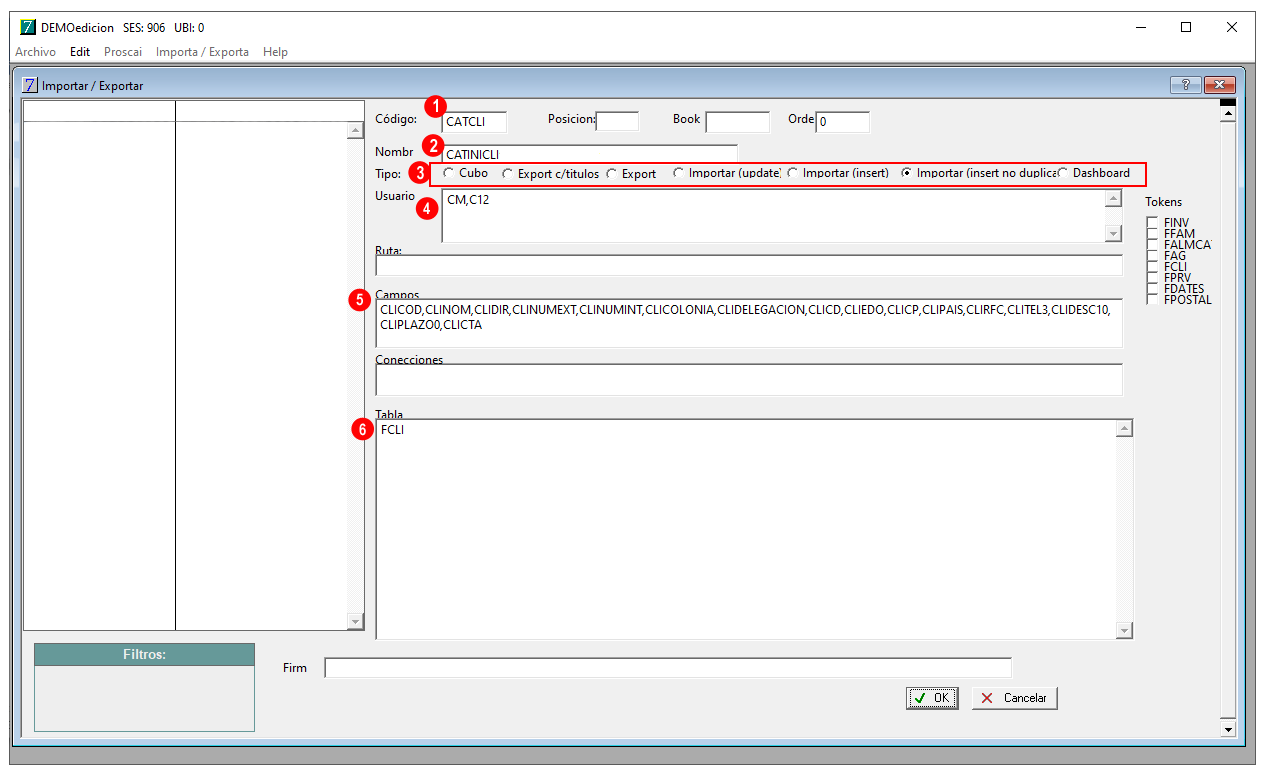This screenshot has height=771, width=1262.
Task: Click dialog right scrollbar up arrow
Action: point(1228,113)
